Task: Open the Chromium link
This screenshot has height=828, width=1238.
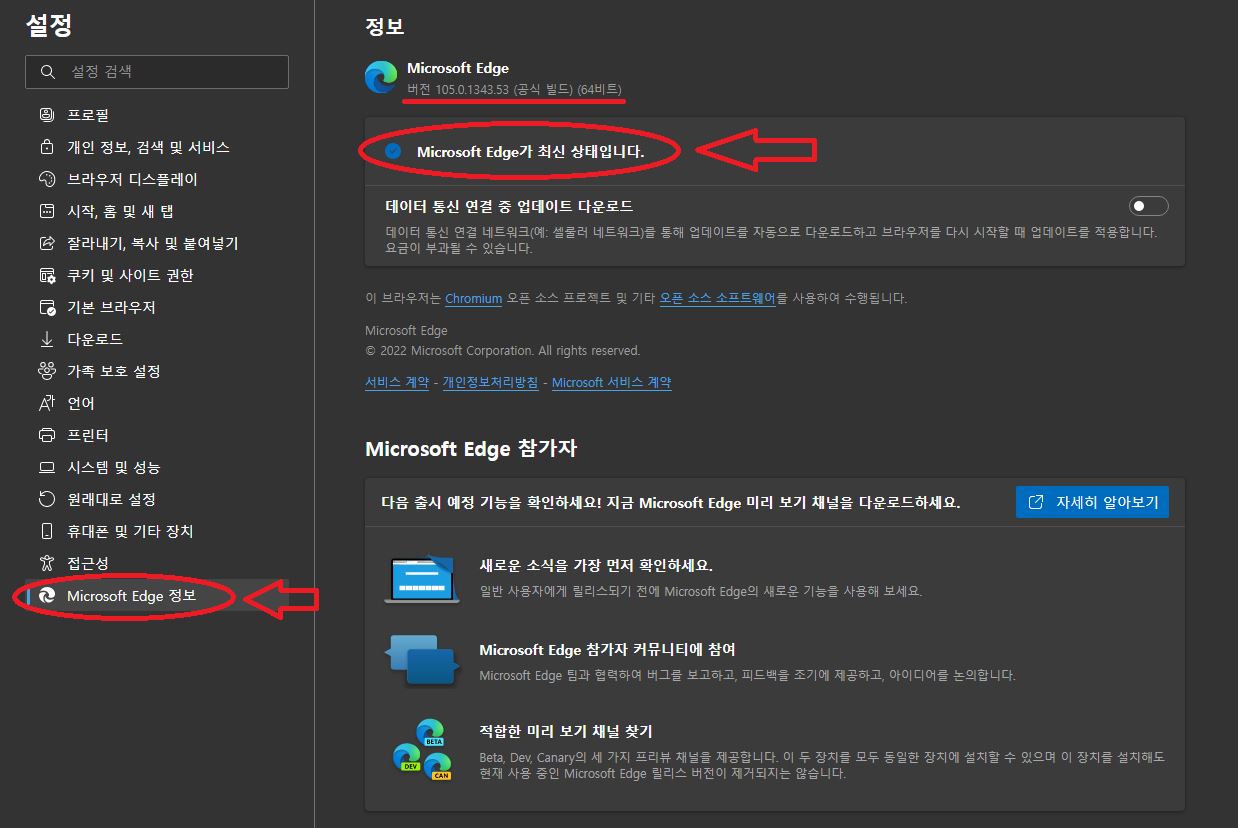Action: pyautogui.click(x=473, y=298)
